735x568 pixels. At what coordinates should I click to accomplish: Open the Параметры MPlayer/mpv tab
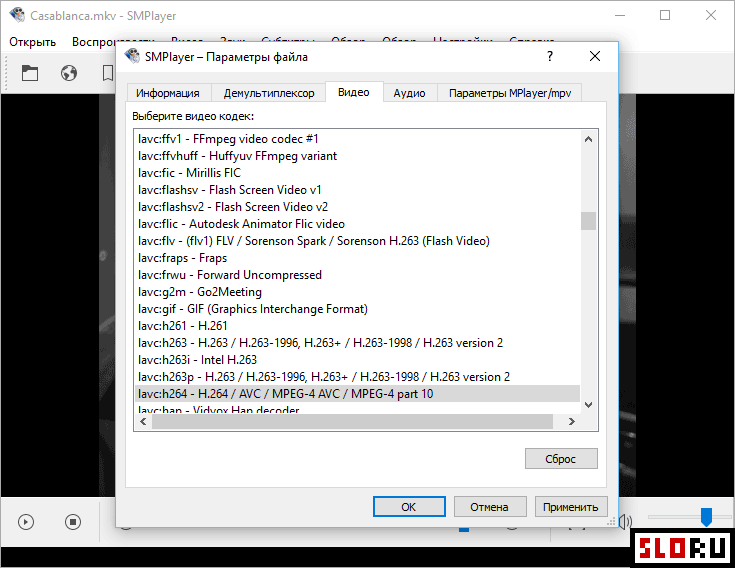point(510,93)
